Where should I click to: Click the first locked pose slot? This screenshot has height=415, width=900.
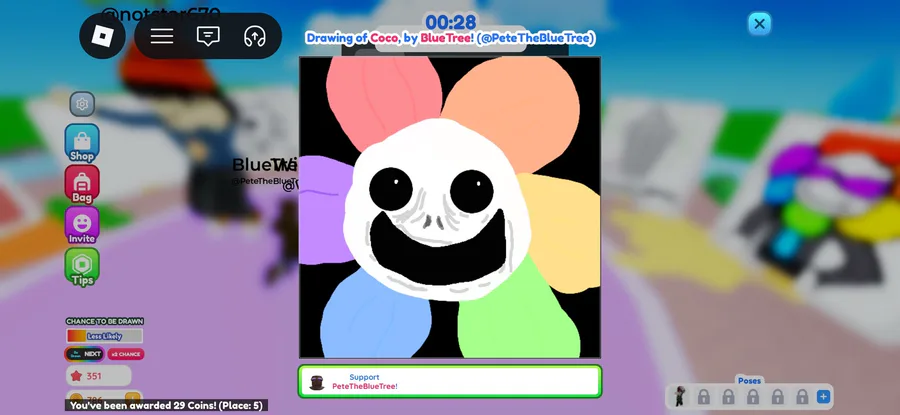pyautogui.click(x=703, y=397)
